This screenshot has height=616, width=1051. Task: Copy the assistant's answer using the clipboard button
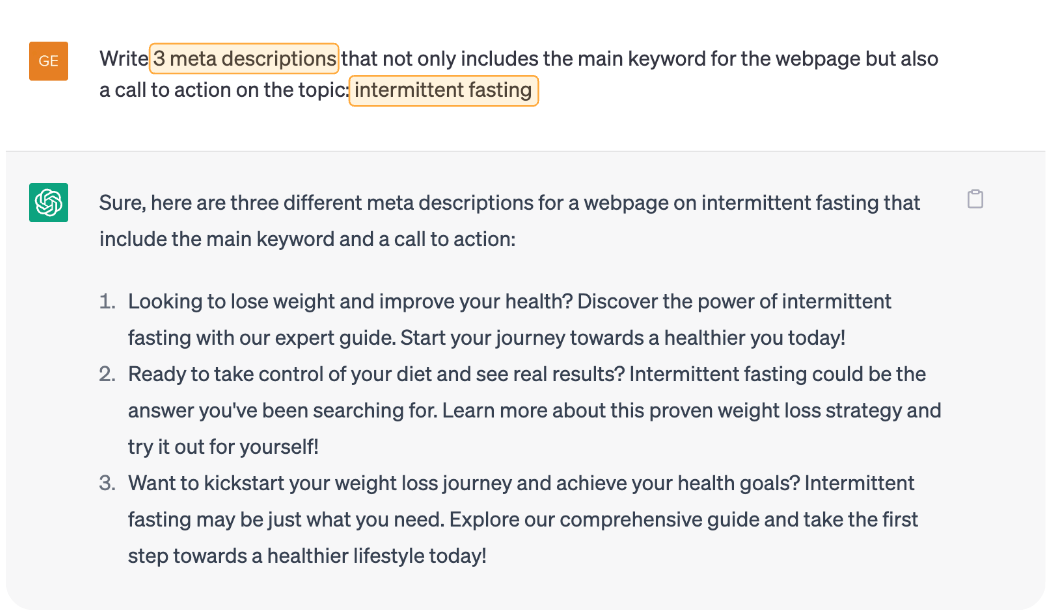point(975,199)
